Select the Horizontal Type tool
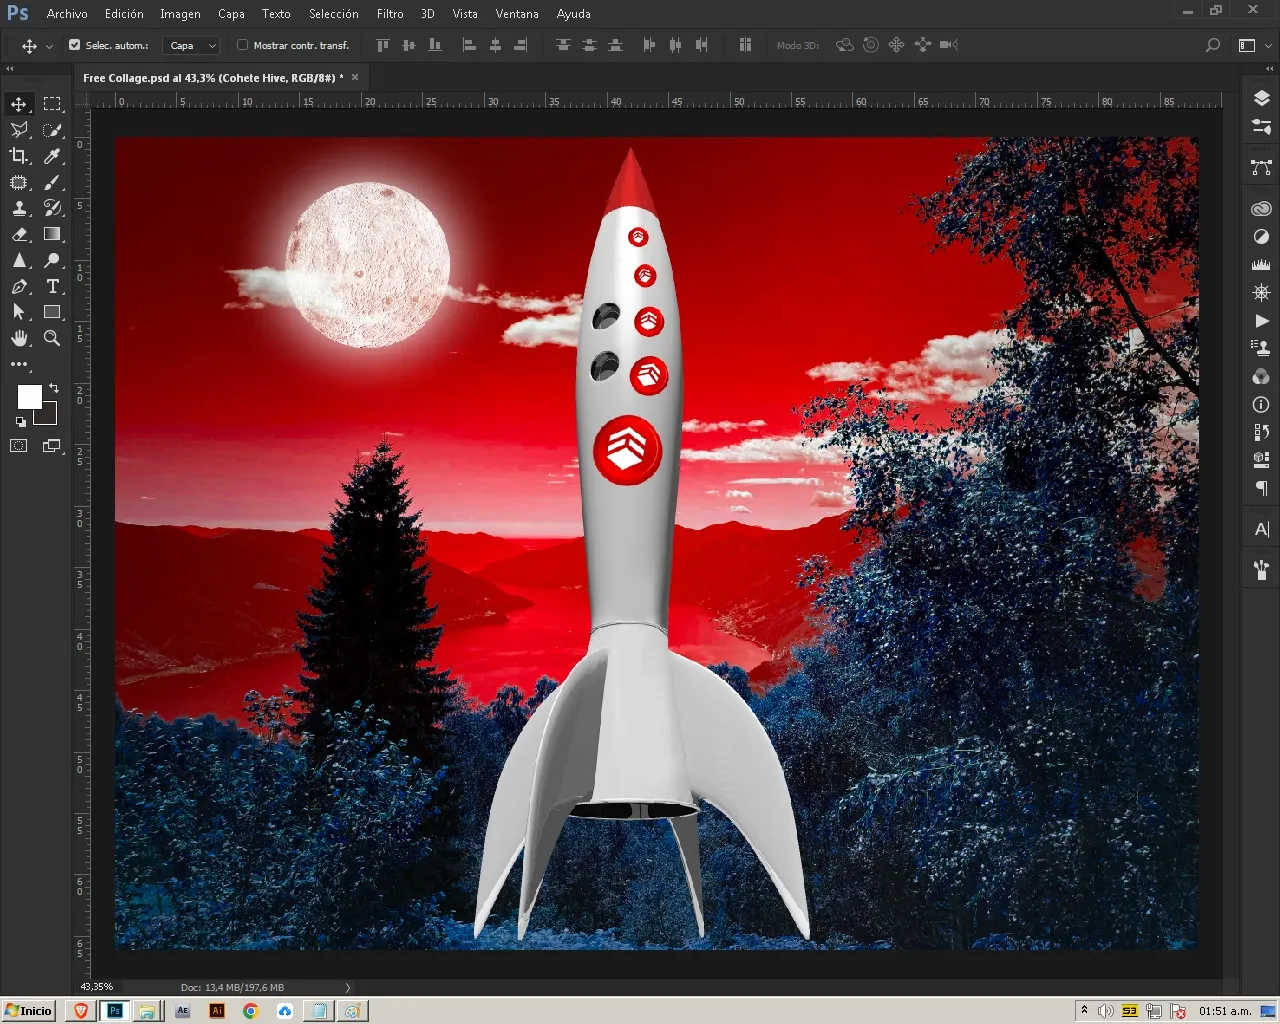The image size is (1280, 1024). [53, 286]
